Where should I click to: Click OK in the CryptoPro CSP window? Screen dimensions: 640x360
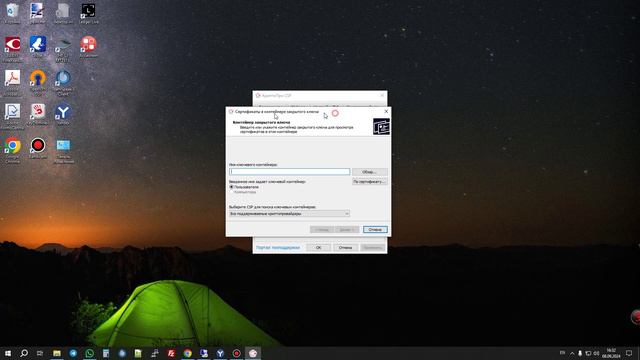click(318, 247)
